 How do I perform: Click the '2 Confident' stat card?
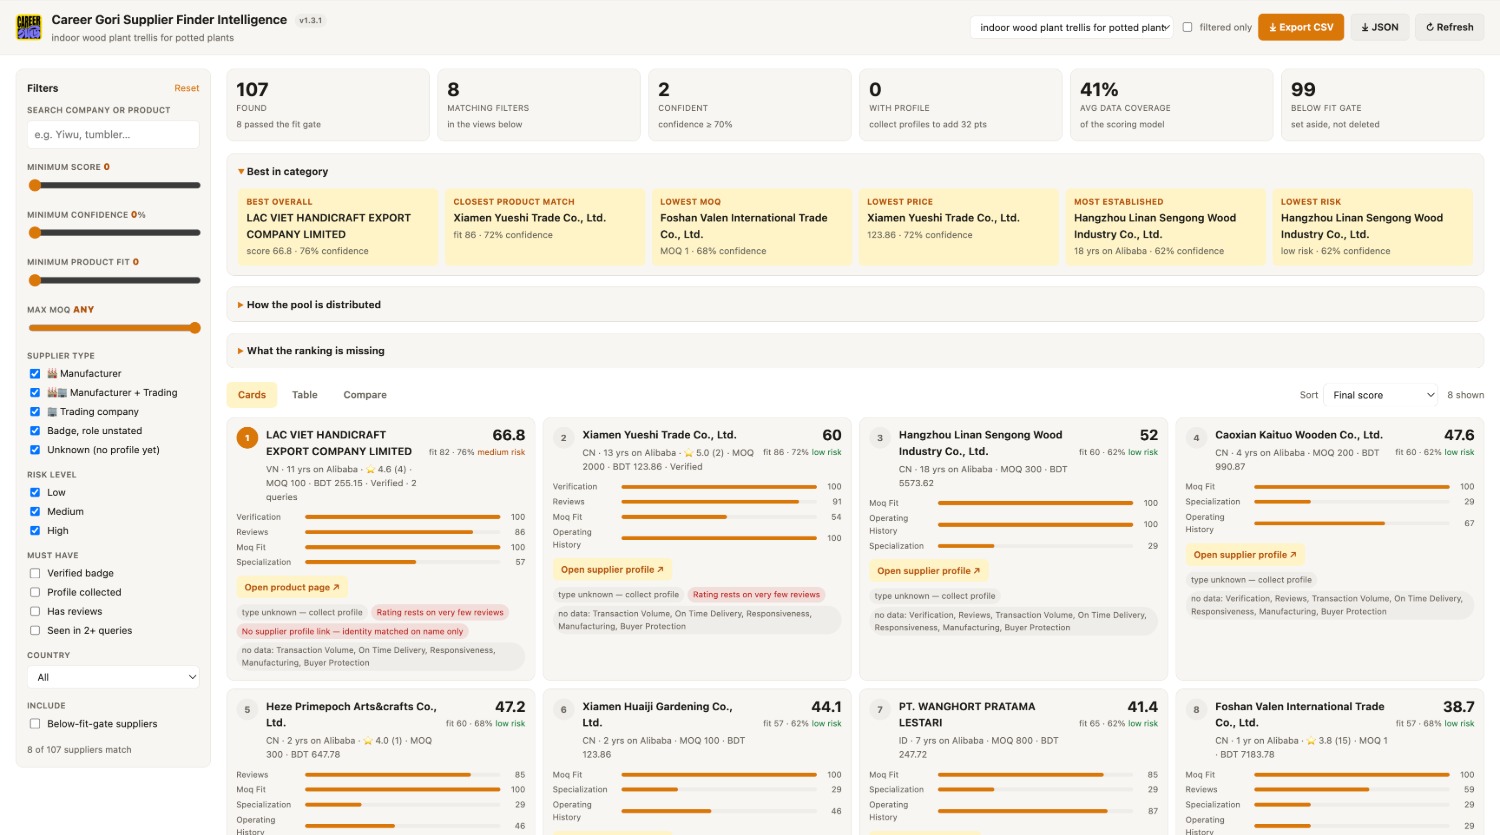point(750,105)
